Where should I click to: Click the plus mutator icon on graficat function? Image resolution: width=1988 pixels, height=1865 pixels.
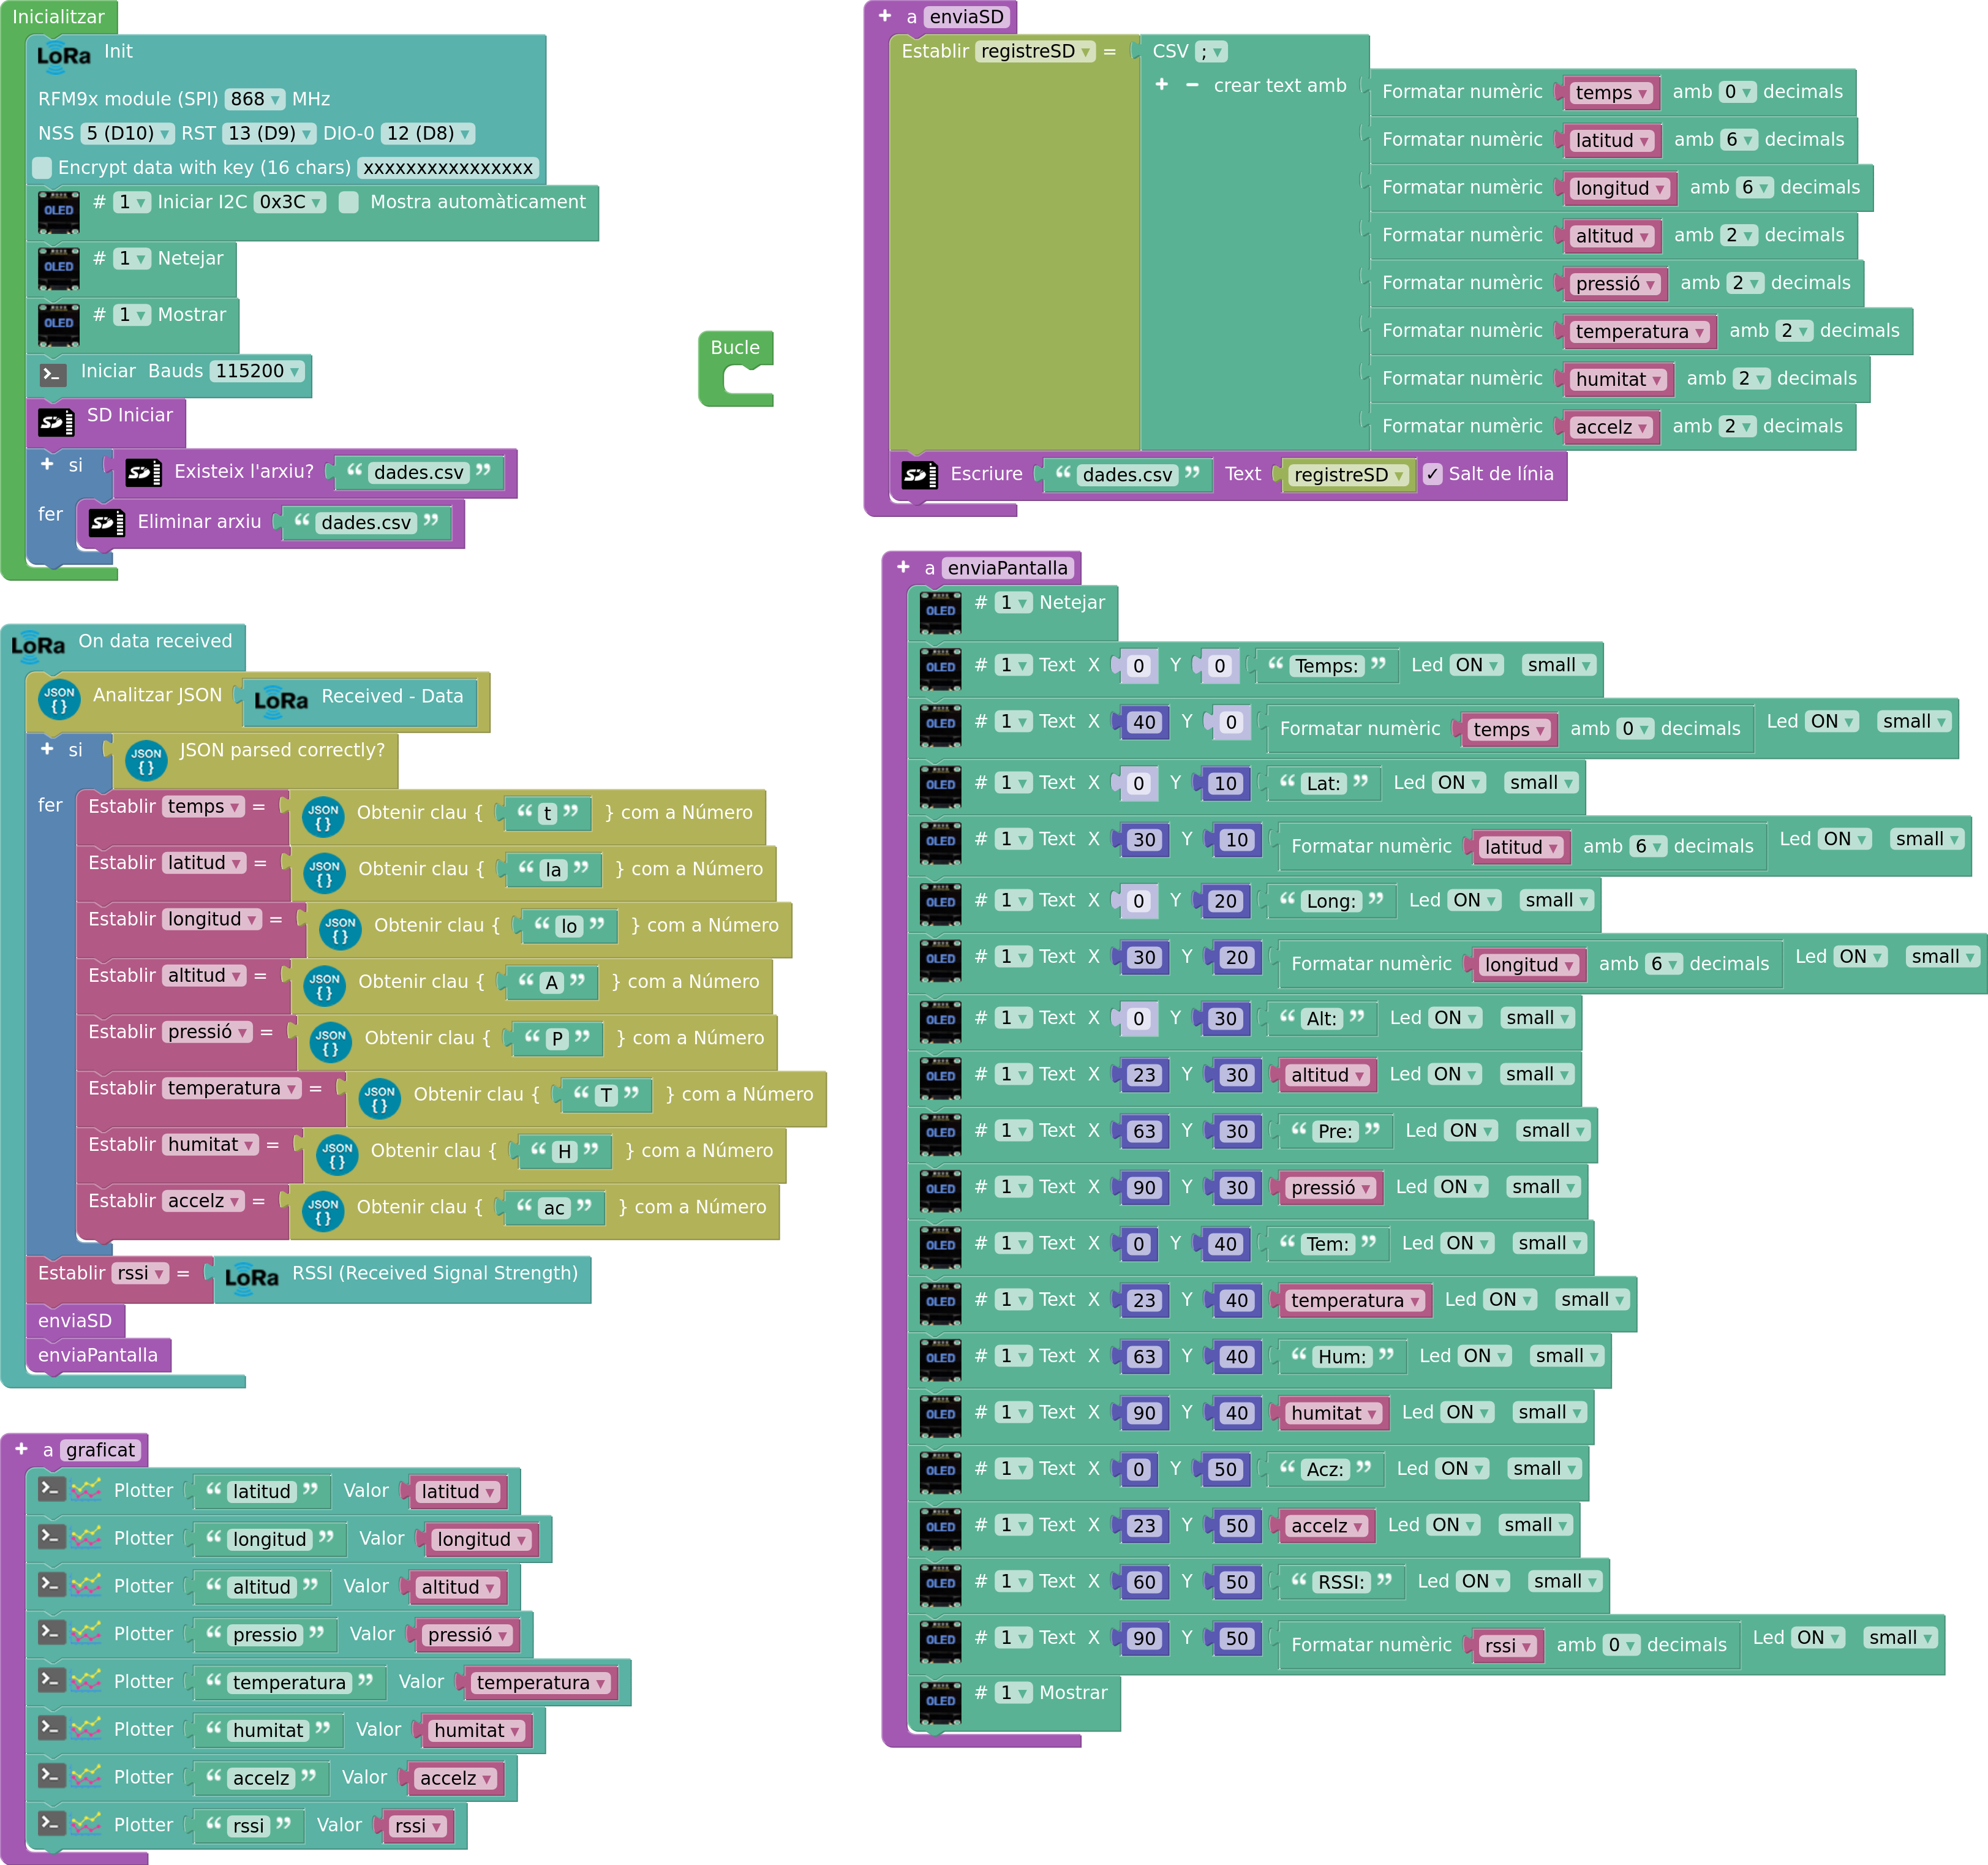tap(21, 1449)
